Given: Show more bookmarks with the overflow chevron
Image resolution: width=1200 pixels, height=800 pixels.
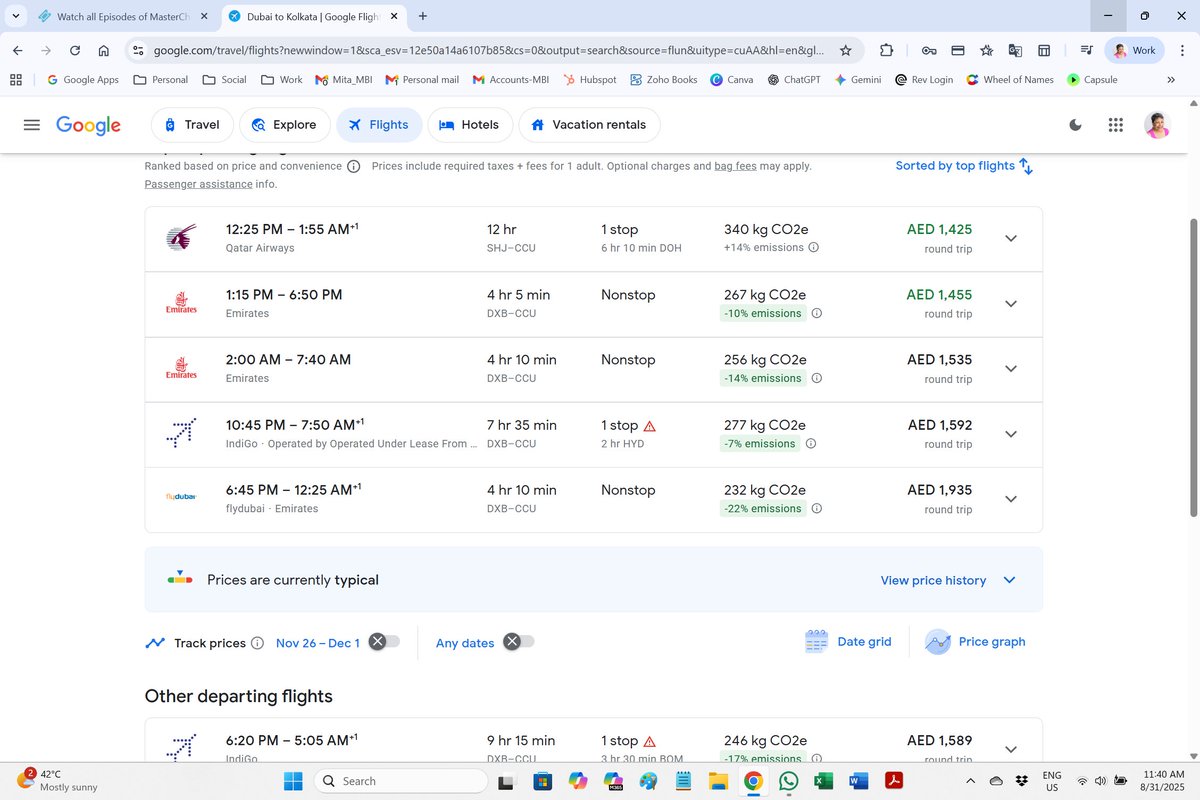Looking at the screenshot, I should coord(1170,80).
